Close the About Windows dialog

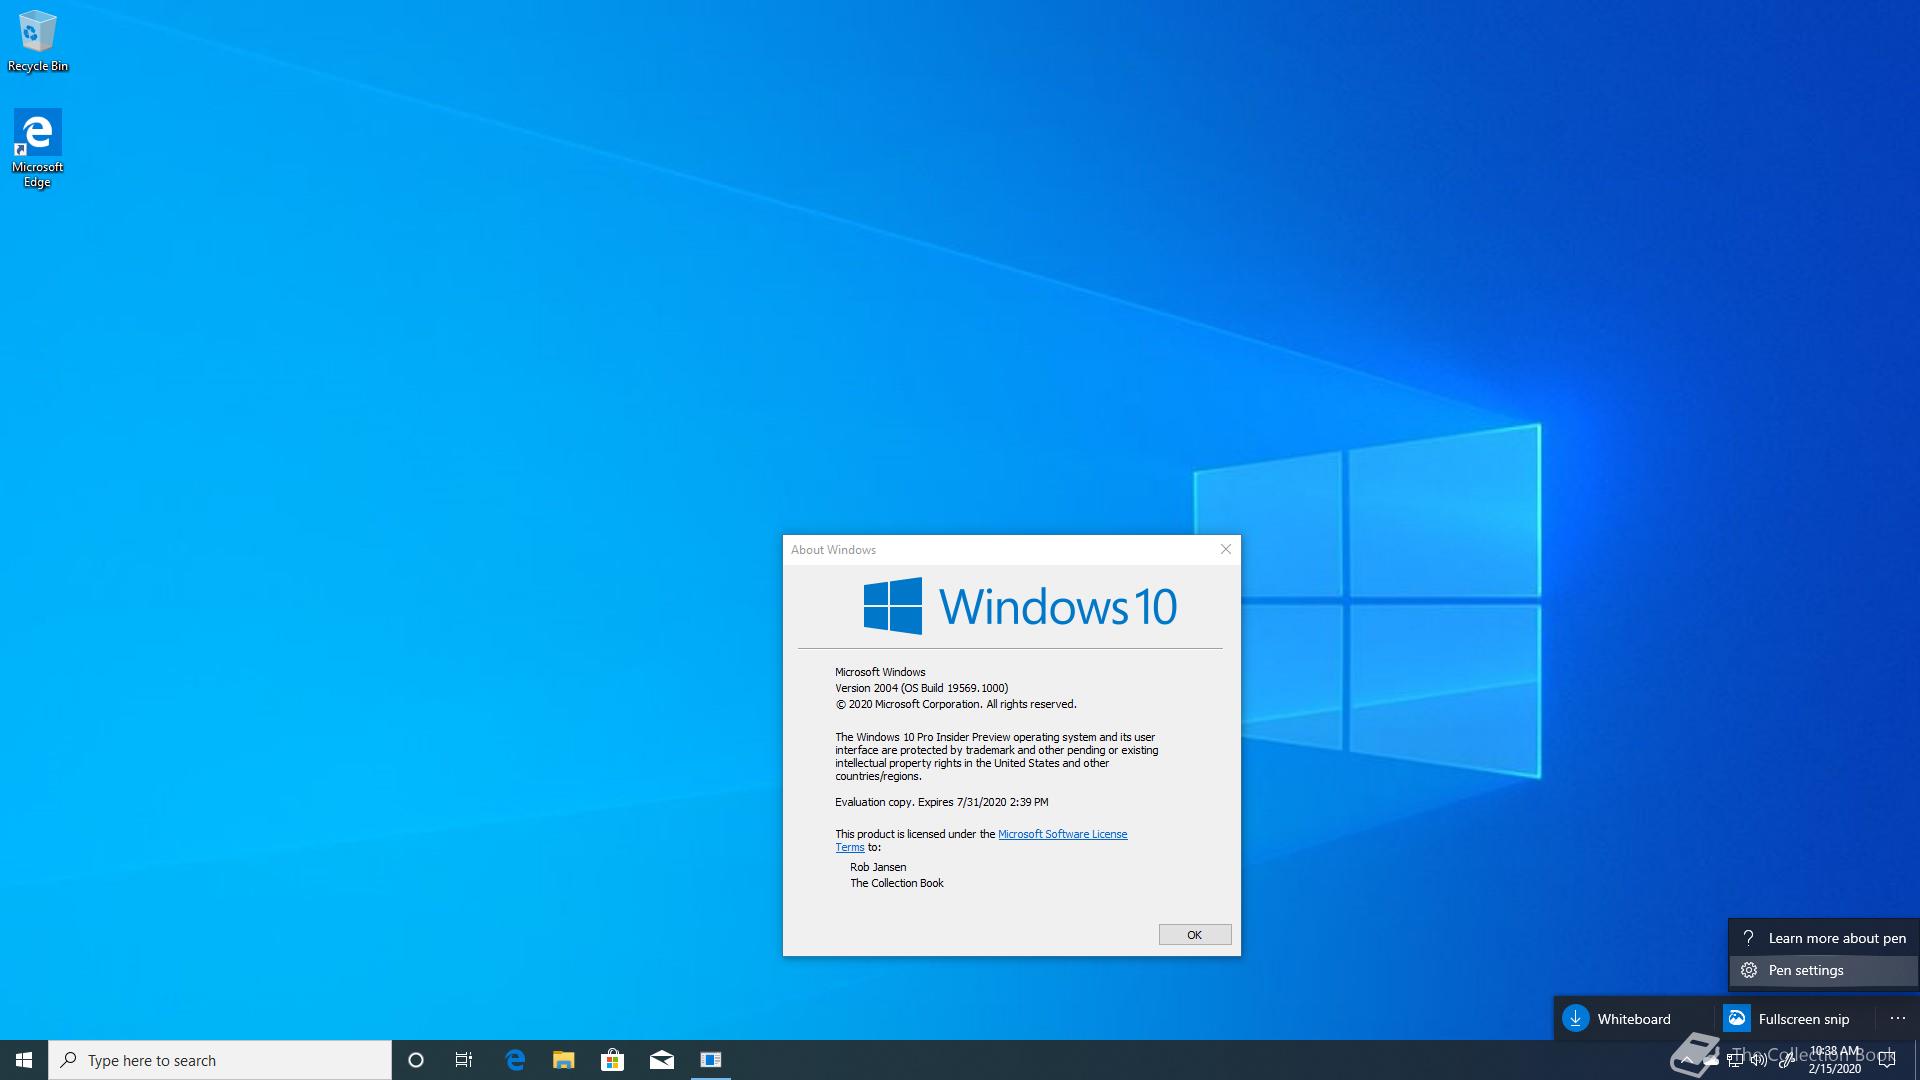[1225, 549]
